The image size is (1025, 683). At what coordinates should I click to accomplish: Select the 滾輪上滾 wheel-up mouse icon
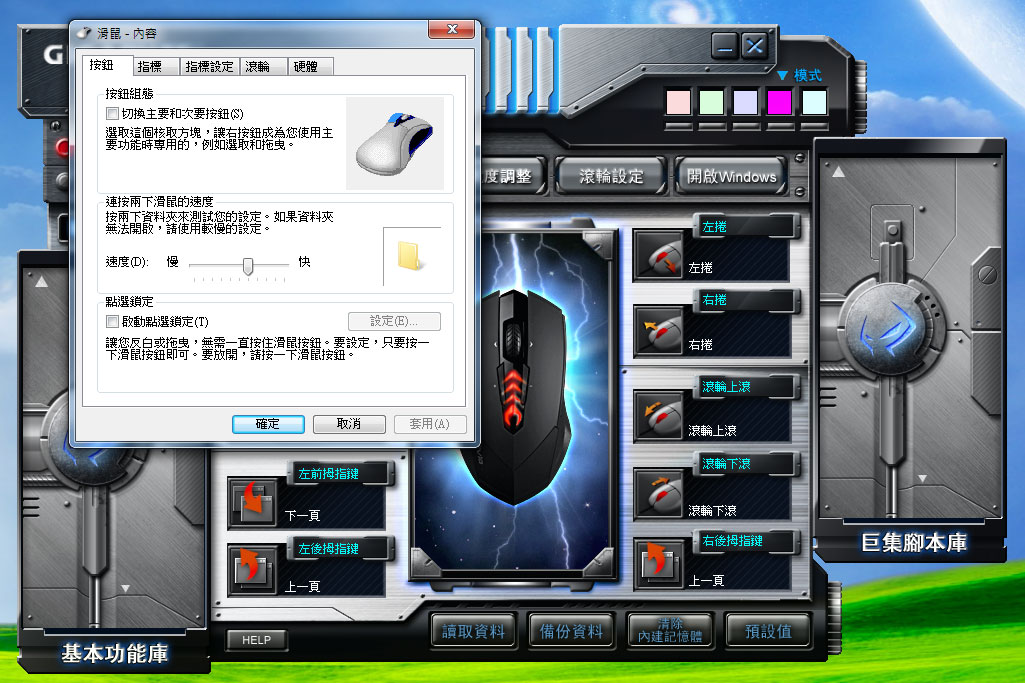tap(660, 416)
